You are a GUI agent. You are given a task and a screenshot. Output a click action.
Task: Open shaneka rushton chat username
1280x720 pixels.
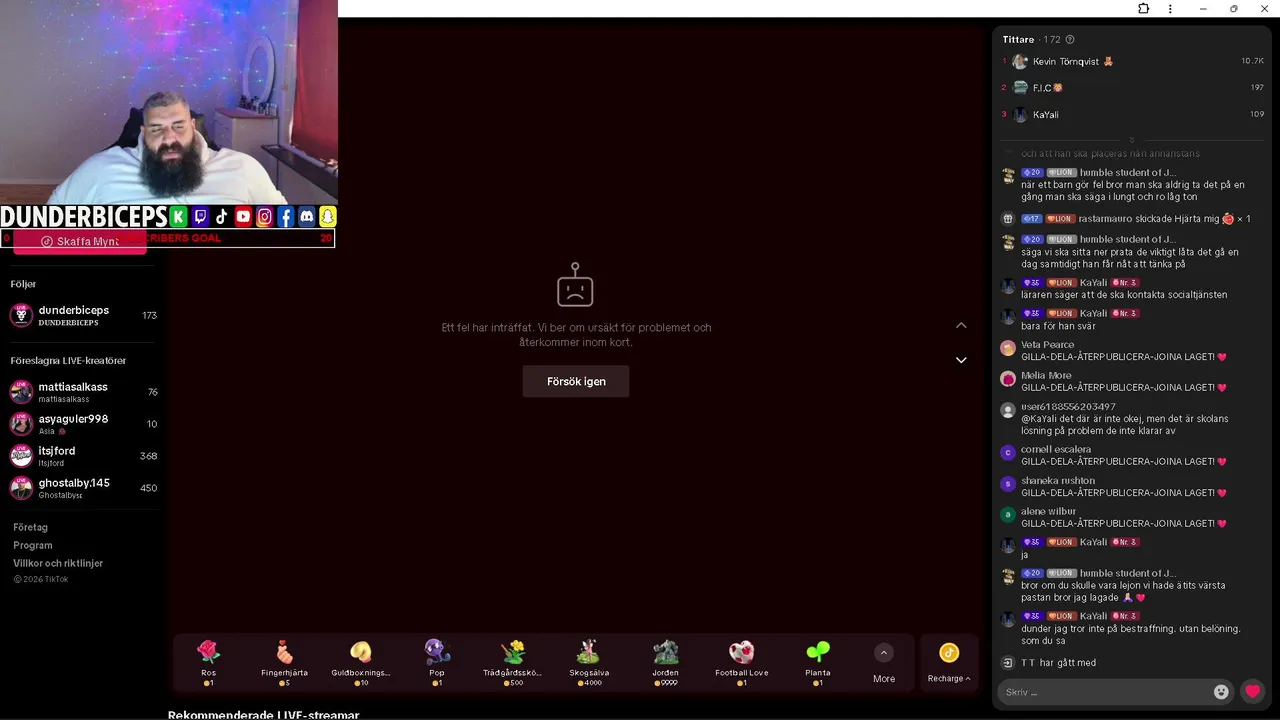[1058, 481]
